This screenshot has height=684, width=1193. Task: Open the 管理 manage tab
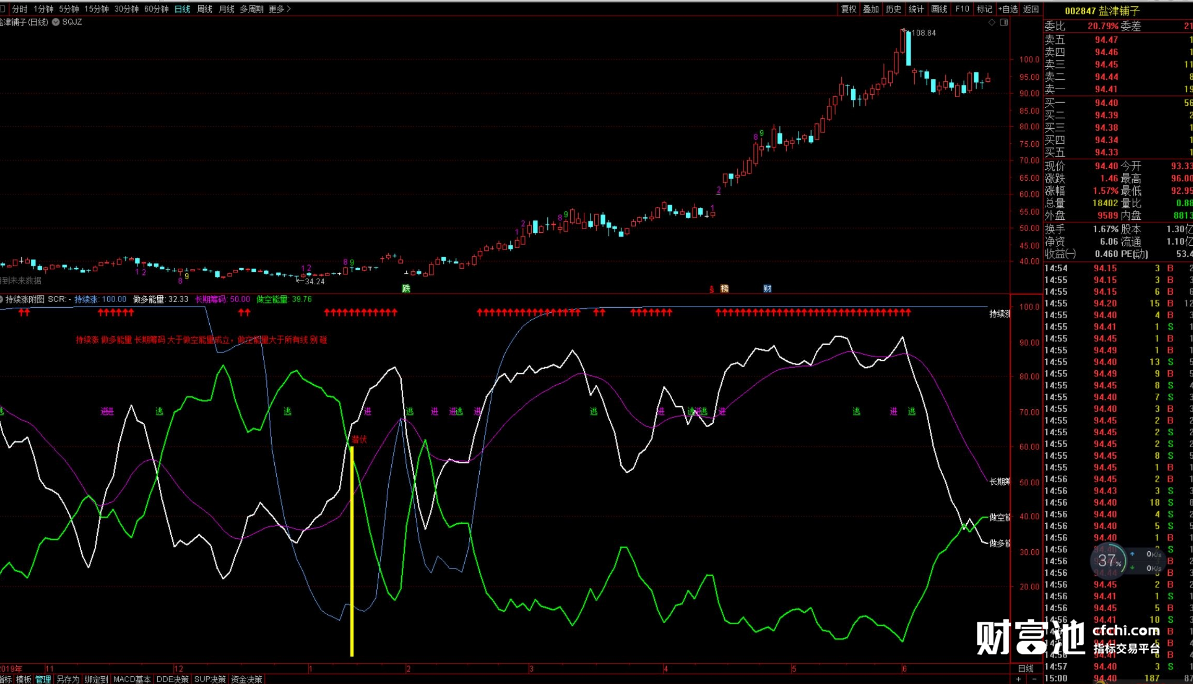tap(43, 679)
